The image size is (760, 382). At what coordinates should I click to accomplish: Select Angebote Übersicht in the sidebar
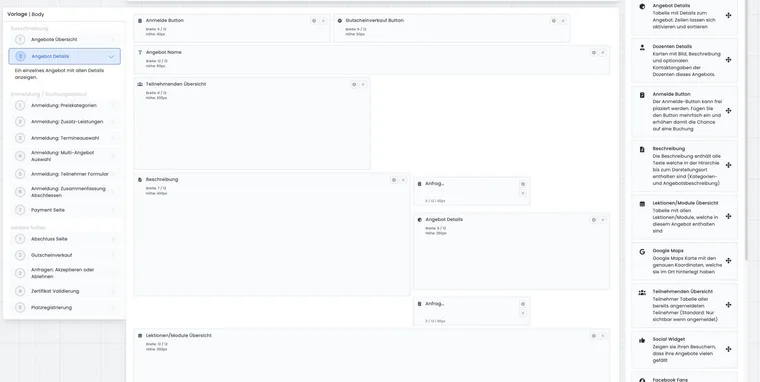point(65,40)
